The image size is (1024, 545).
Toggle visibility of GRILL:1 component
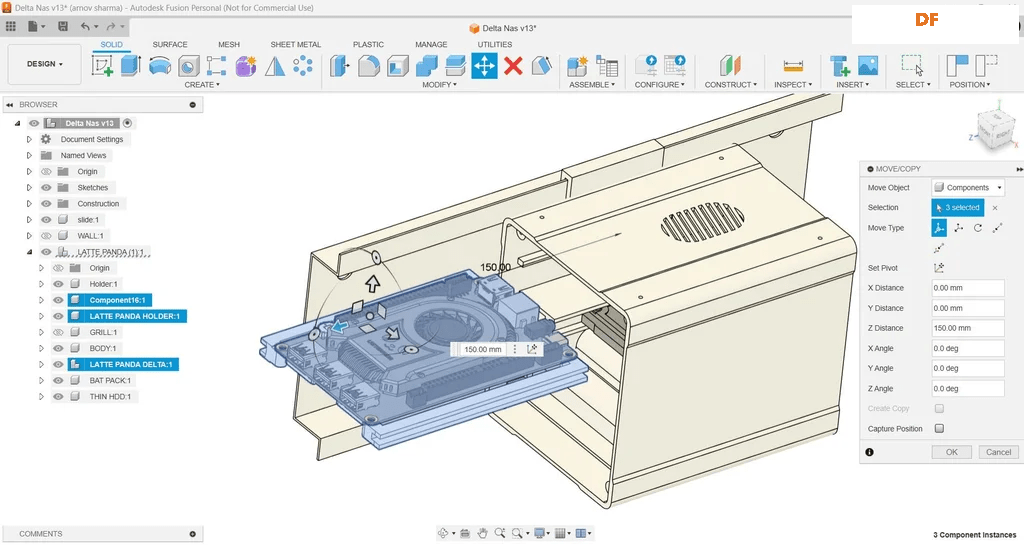click(x=58, y=332)
